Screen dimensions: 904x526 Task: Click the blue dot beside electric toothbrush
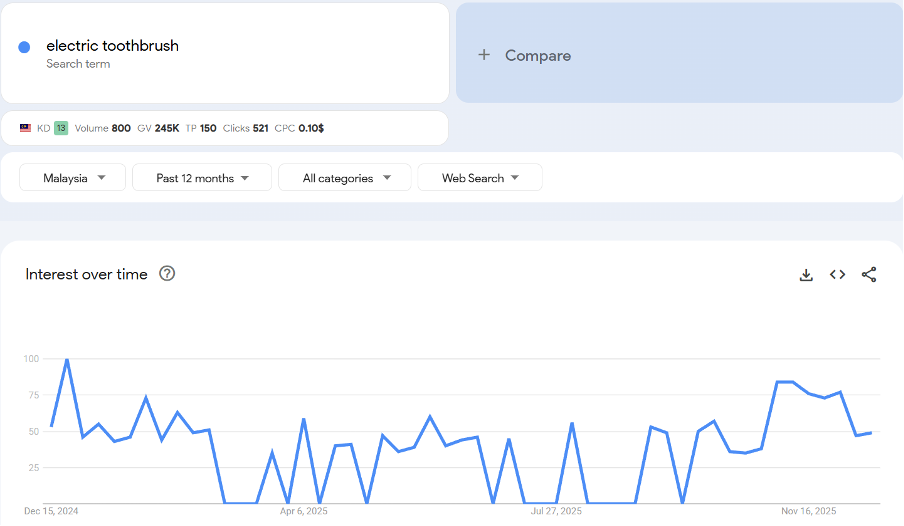pyautogui.click(x=24, y=47)
